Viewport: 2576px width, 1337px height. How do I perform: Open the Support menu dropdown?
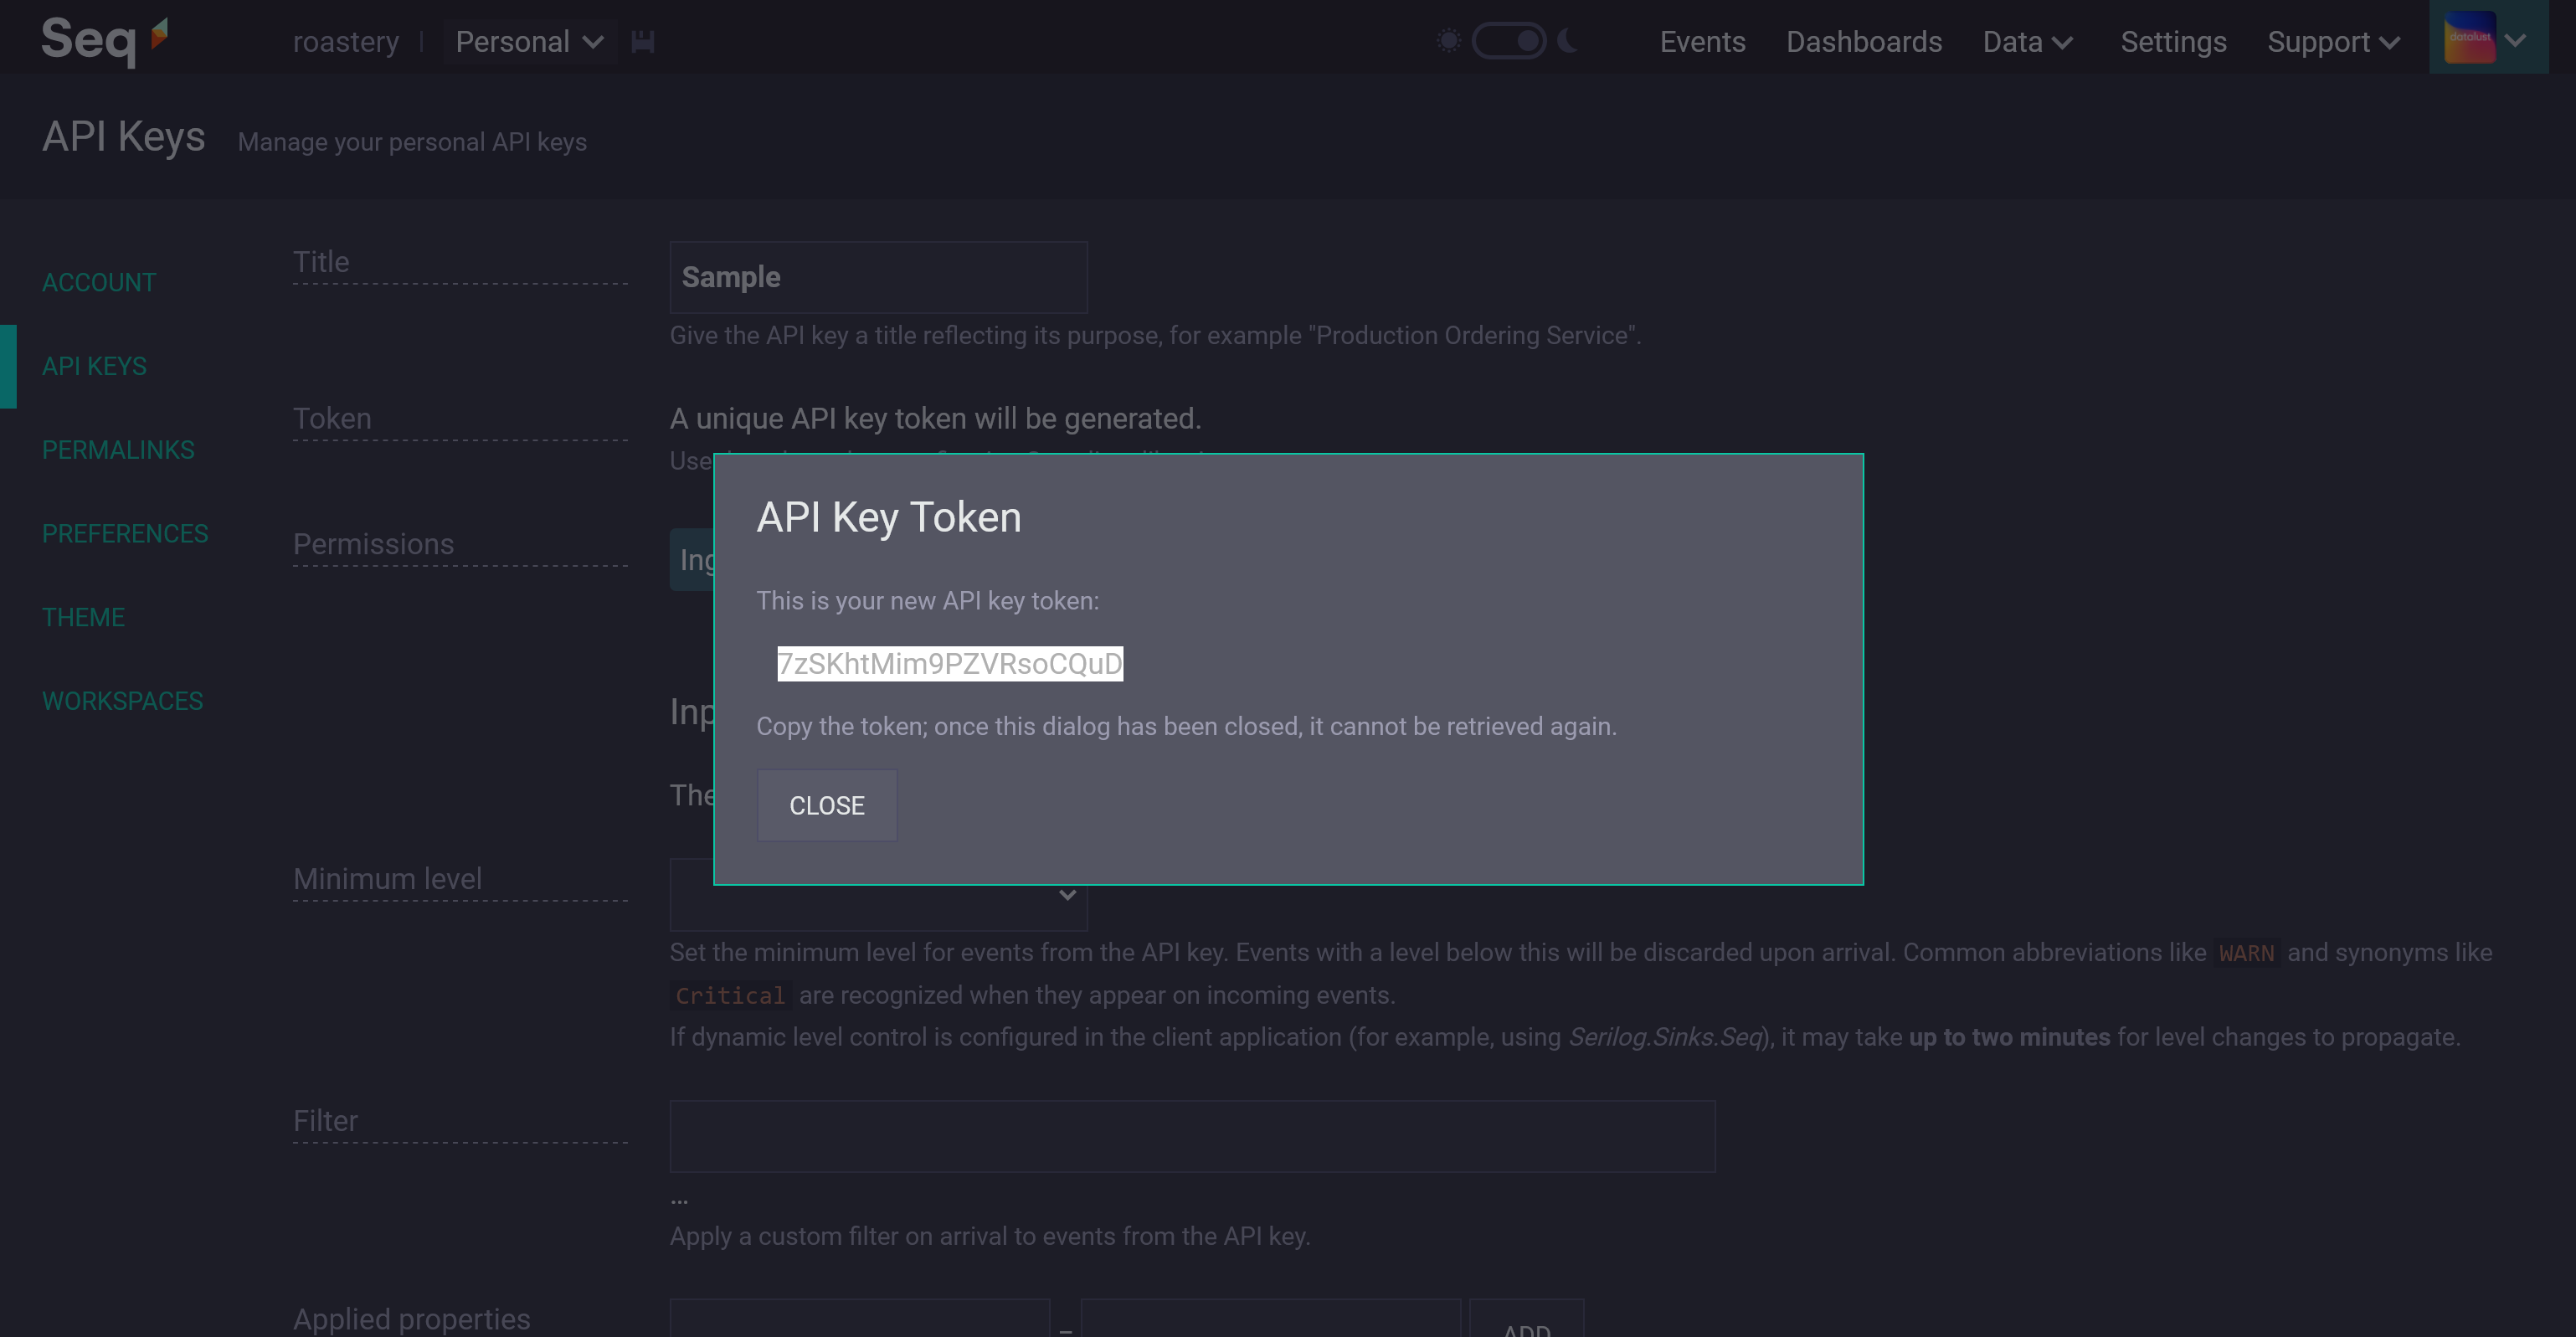tap(2333, 42)
